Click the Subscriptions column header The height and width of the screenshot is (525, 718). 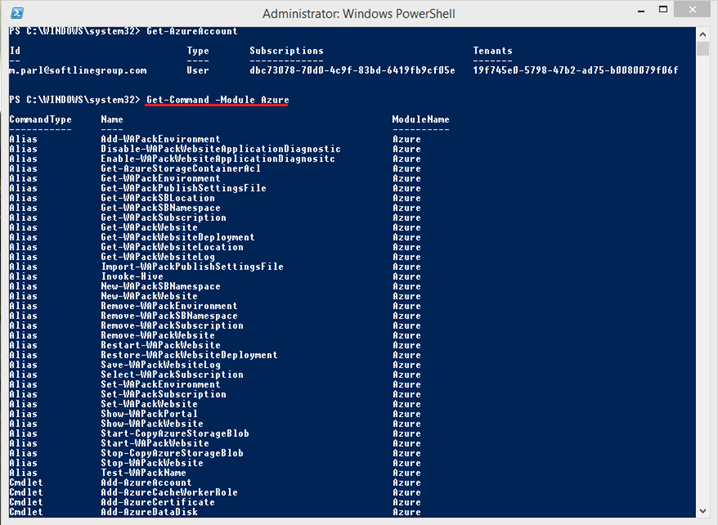[286, 51]
